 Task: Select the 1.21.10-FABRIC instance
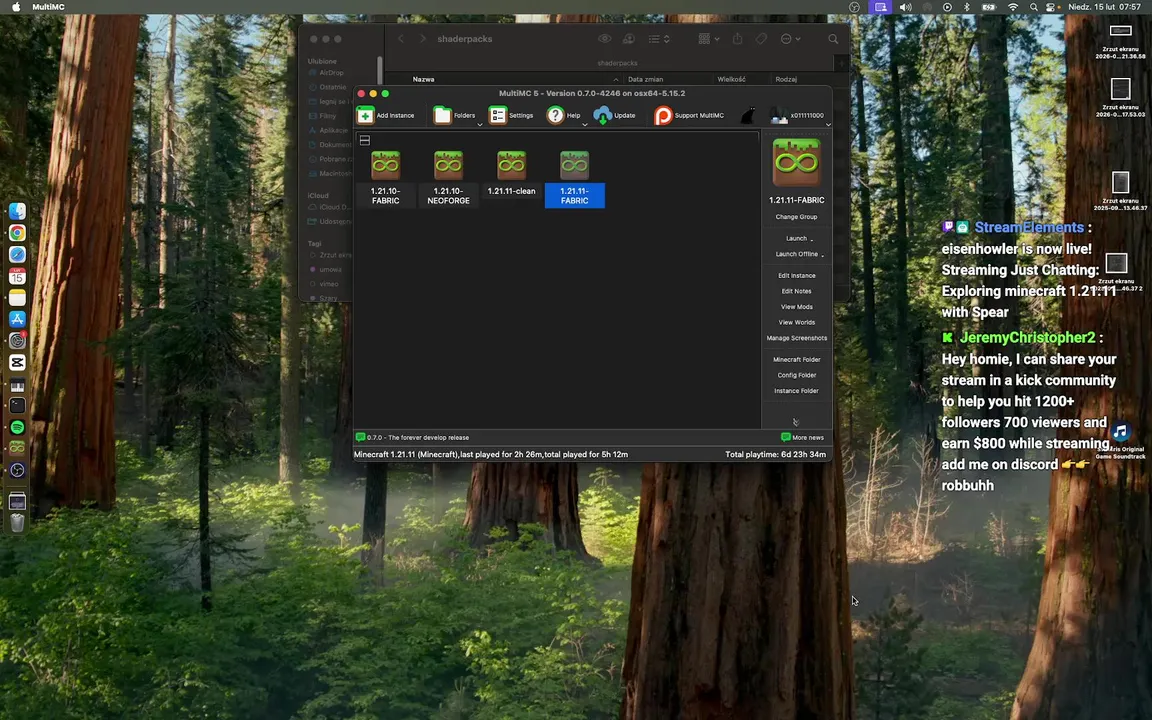(x=385, y=179)
